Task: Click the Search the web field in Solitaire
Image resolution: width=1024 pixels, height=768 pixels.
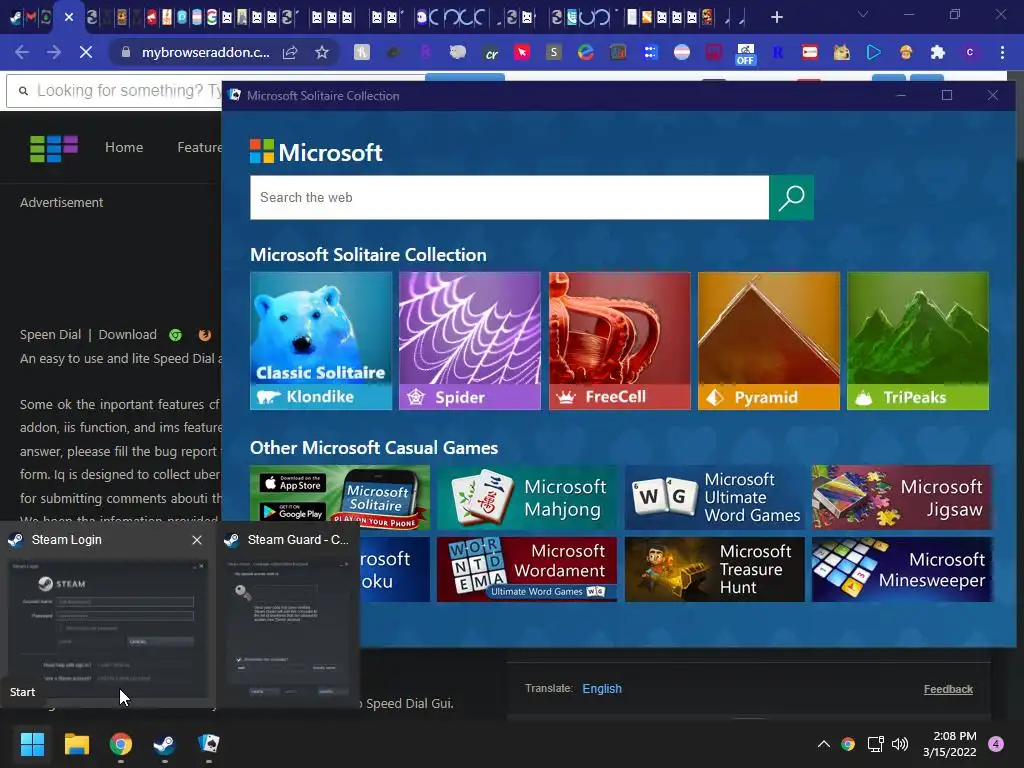Action: click(x=509, y=197)
